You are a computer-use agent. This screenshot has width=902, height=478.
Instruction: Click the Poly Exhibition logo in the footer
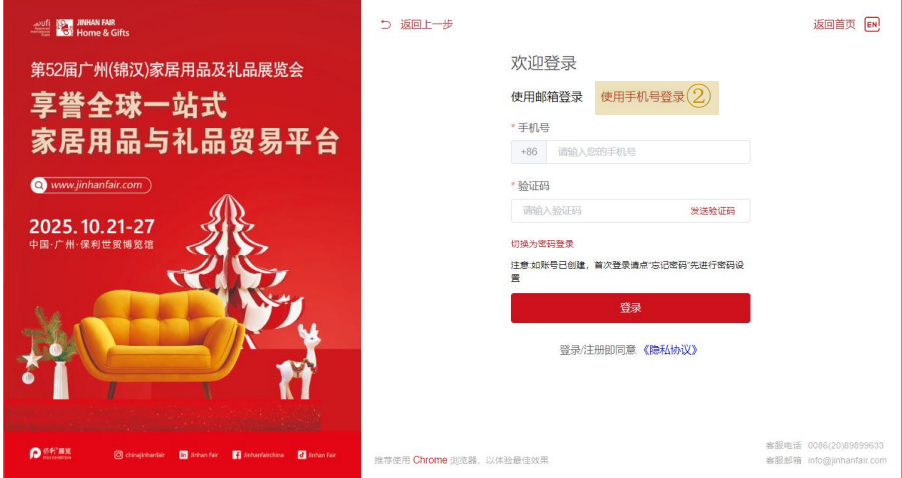(51, 453)
